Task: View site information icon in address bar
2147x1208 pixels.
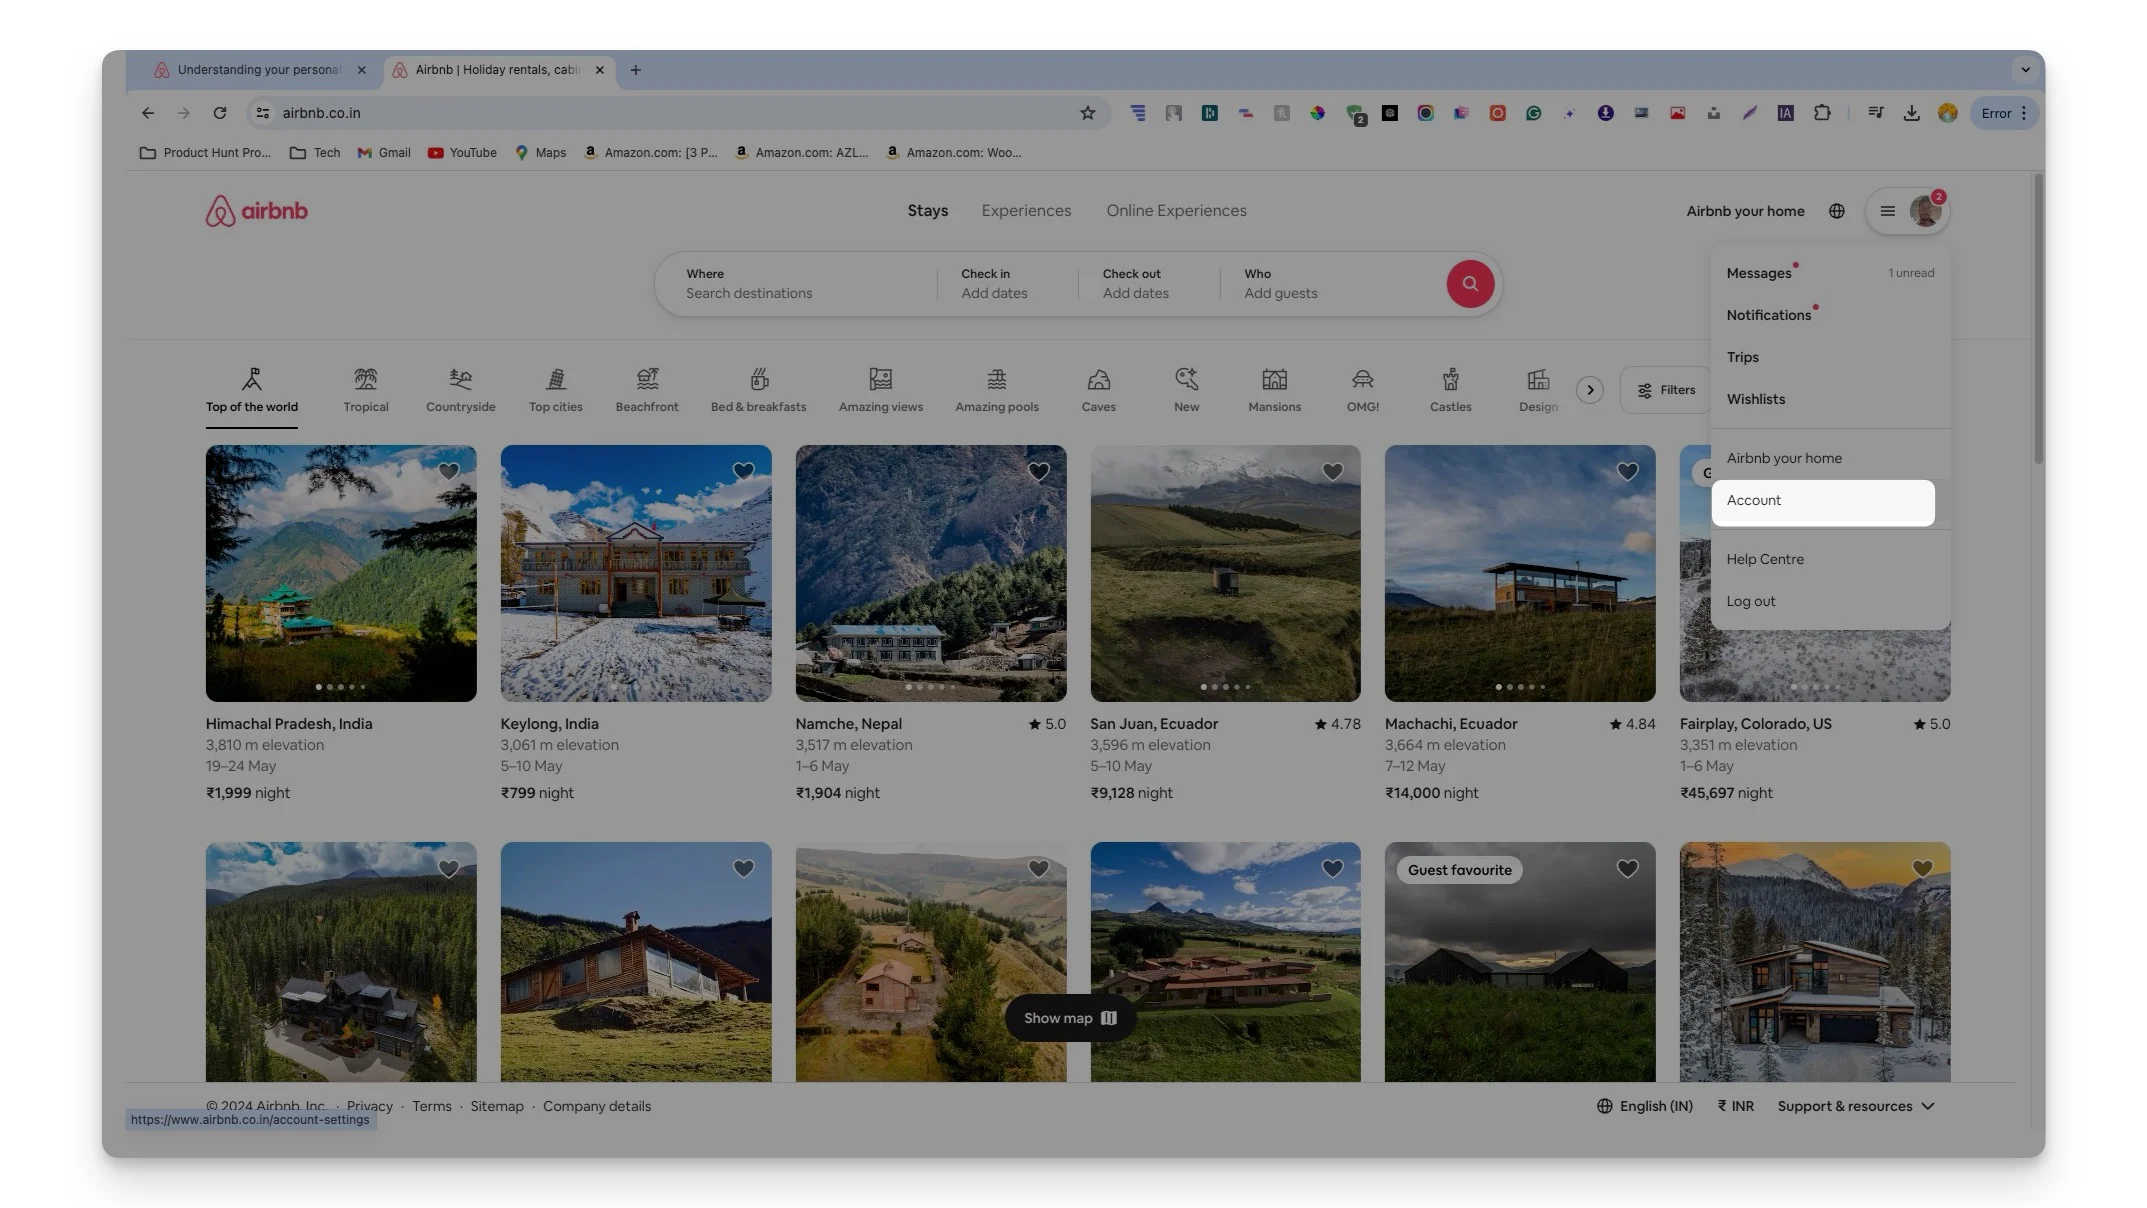Action: pos(263,113)
